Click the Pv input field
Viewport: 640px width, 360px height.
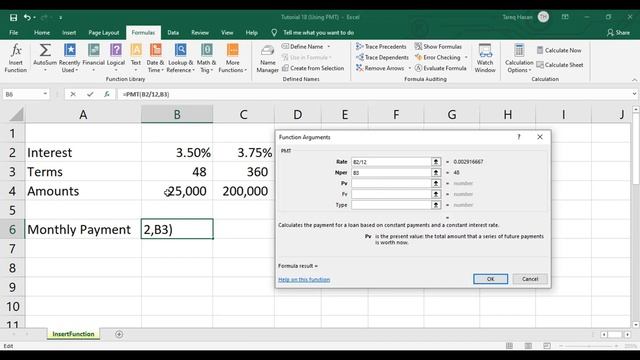[391, 183]
